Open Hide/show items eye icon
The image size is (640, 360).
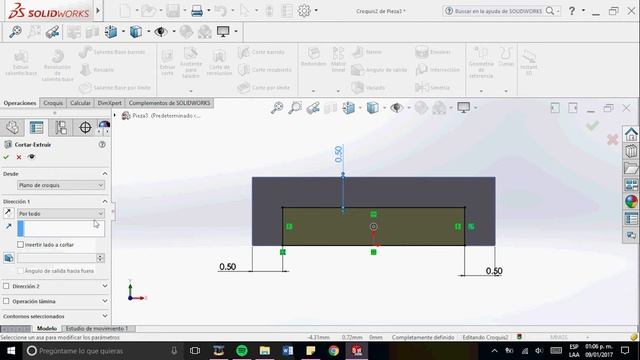(396, 108)
